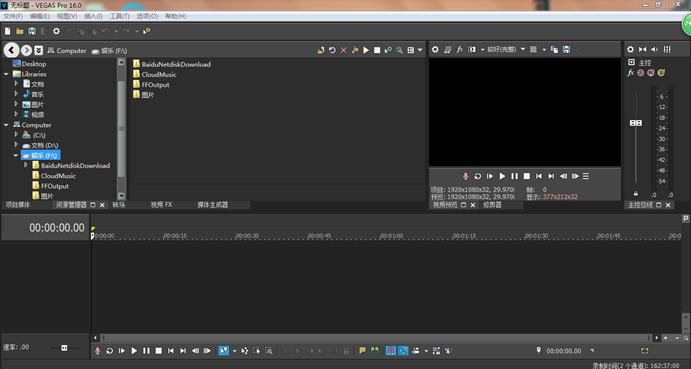Screen dimensions: 691x369
Task: Click the rate slider handle
Action: (x=64, y=348)
